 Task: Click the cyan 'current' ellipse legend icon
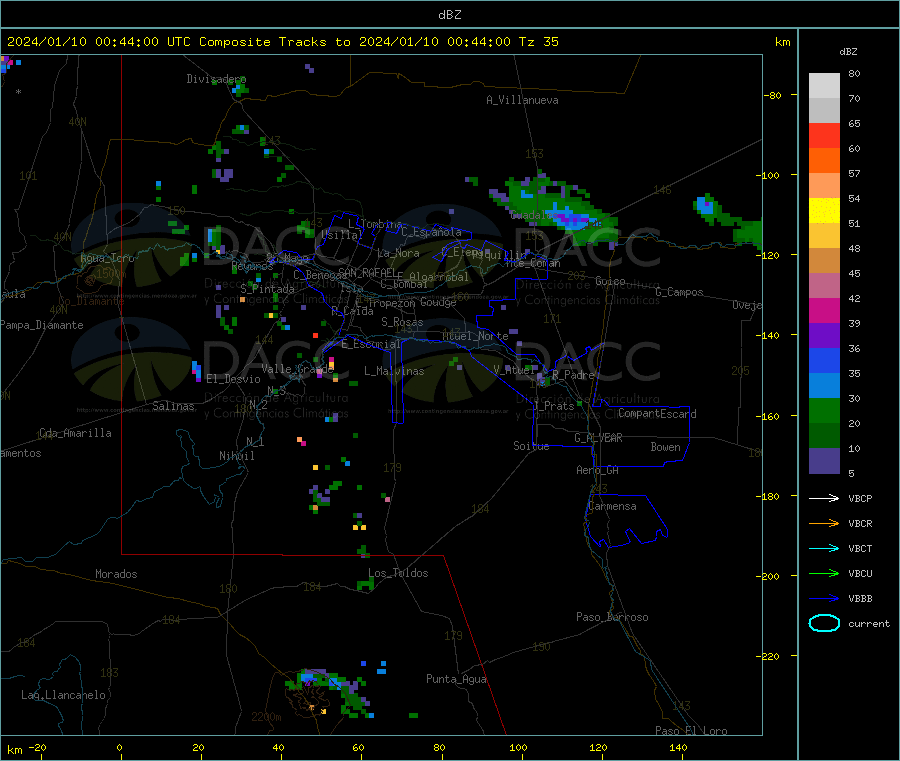824,623
